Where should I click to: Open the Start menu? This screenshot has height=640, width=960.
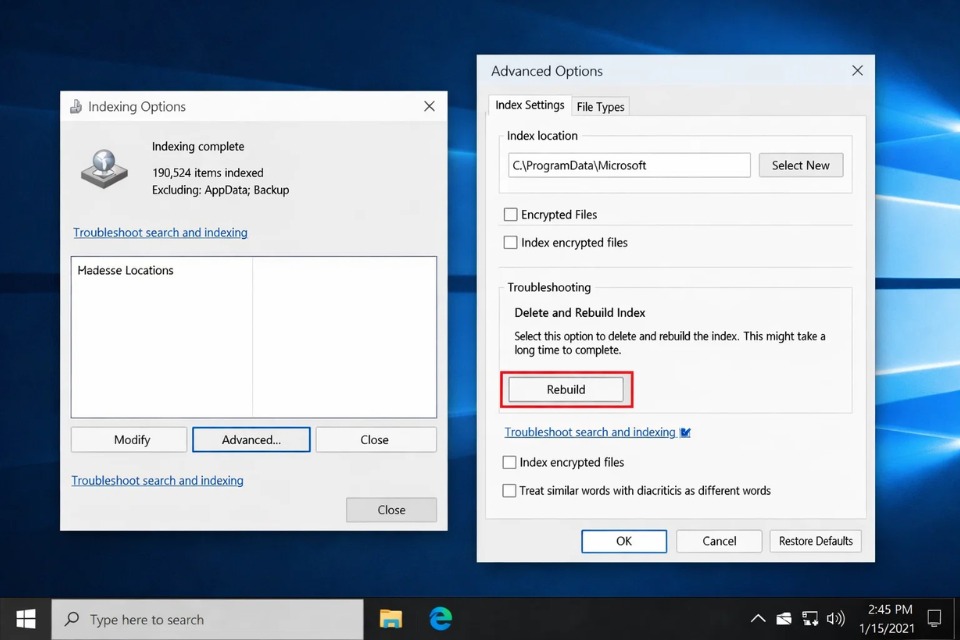tap(24, 618)
